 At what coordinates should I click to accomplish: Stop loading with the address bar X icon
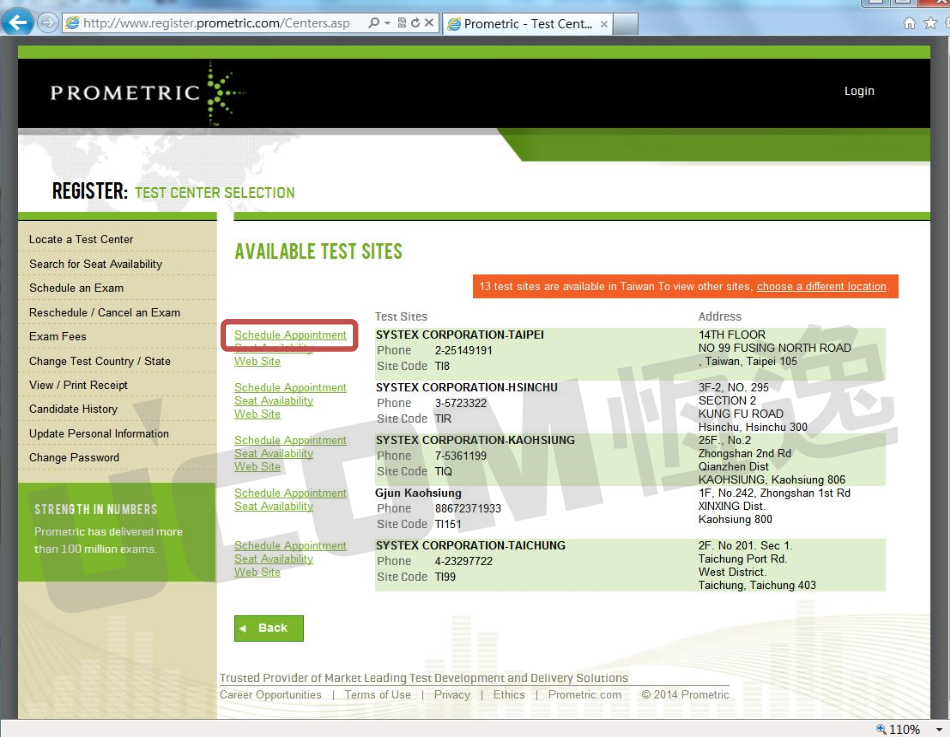(x=429, y=23)
